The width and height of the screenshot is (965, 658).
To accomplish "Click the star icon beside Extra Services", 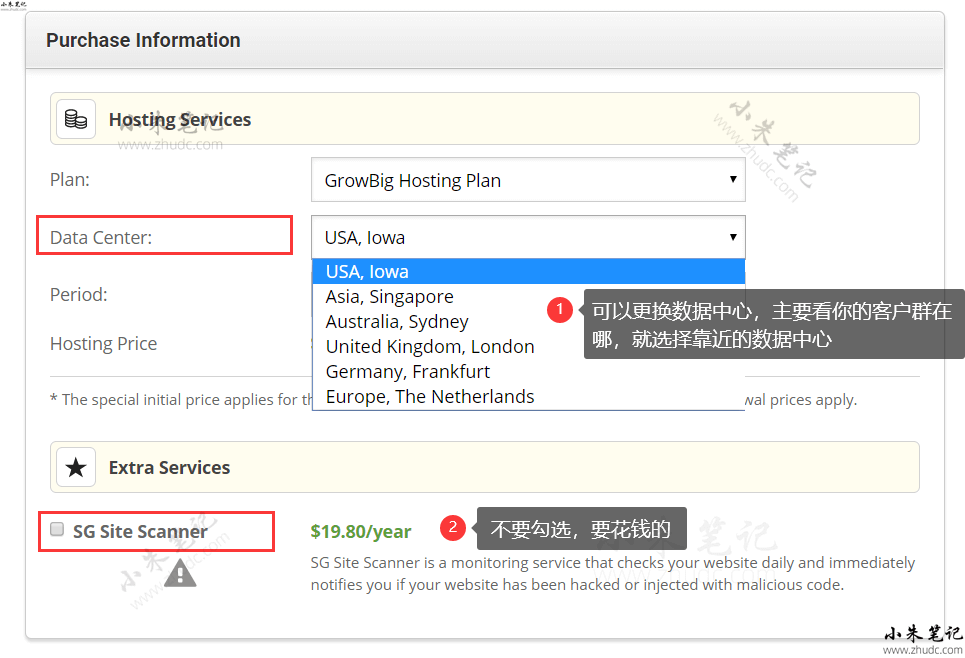I will [x=76, y=467].
